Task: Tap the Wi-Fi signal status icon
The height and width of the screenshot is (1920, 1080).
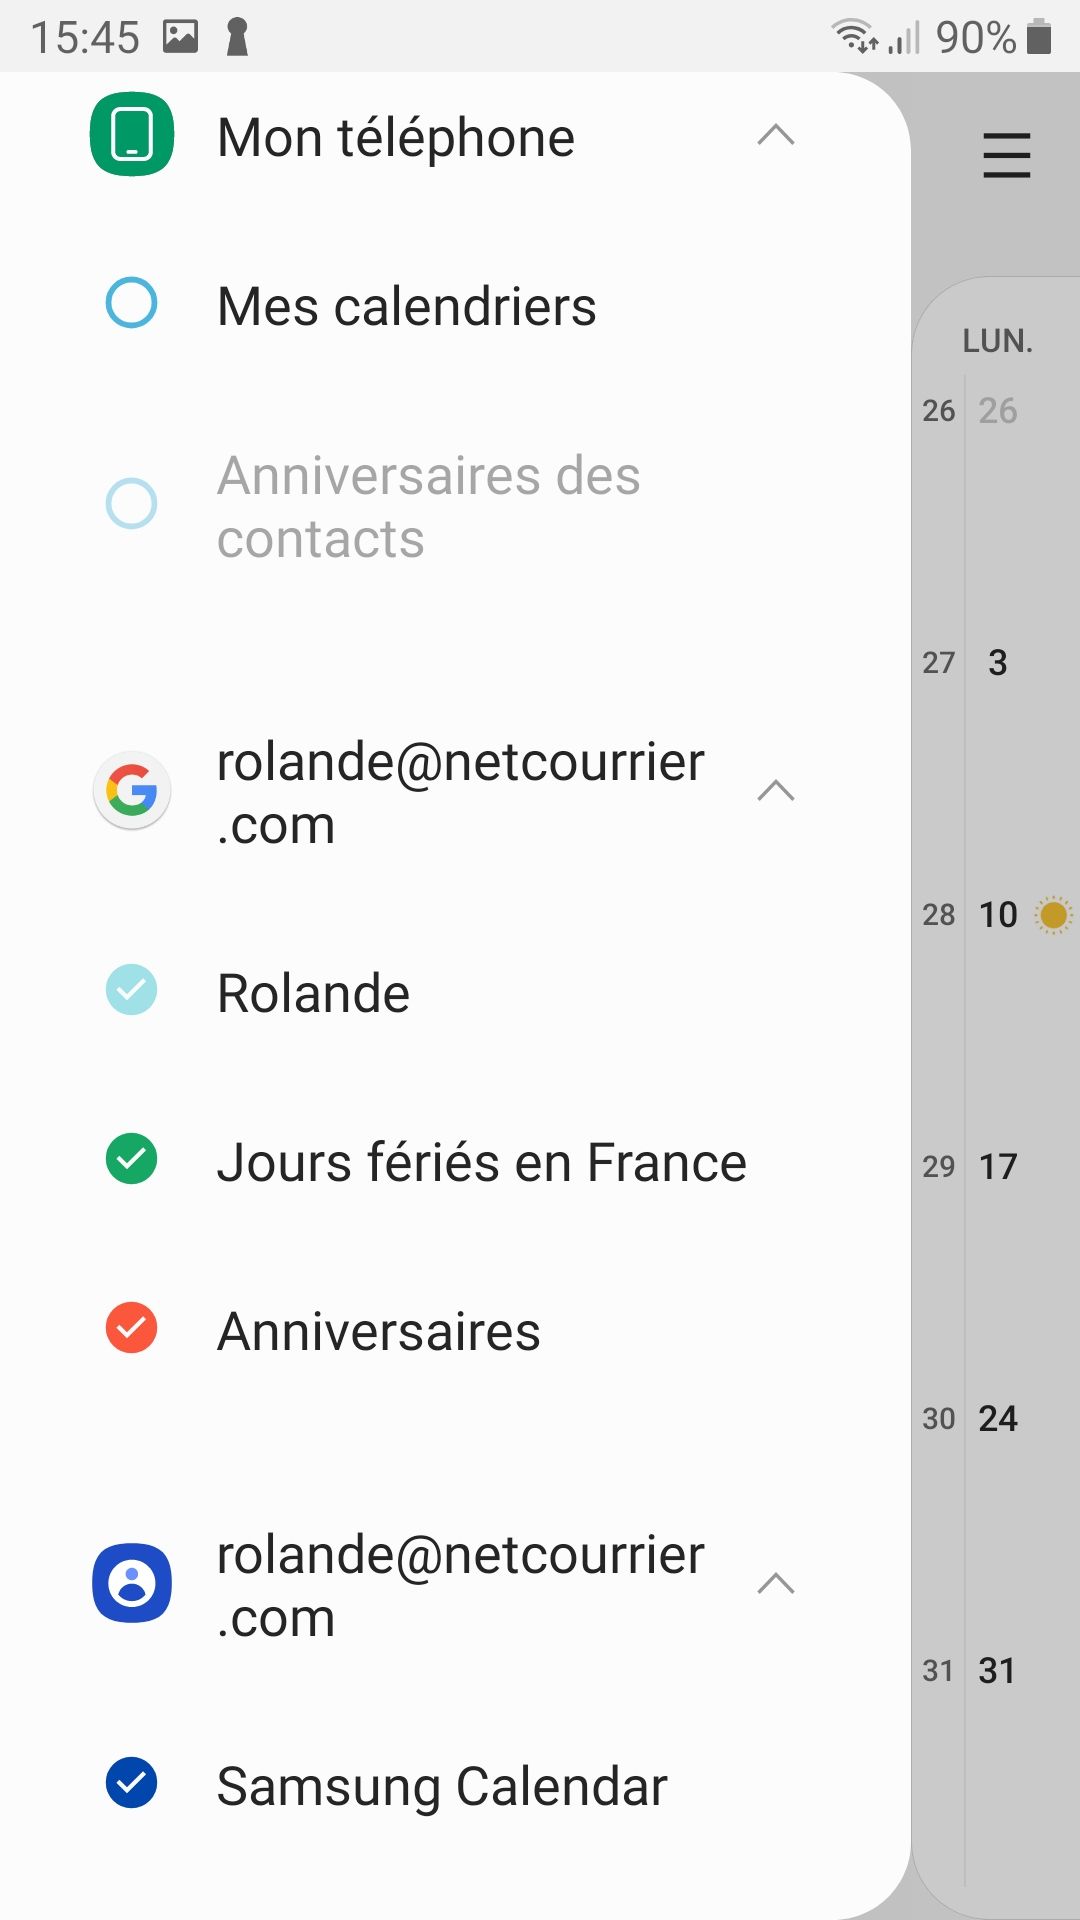Action: [855, 37]
